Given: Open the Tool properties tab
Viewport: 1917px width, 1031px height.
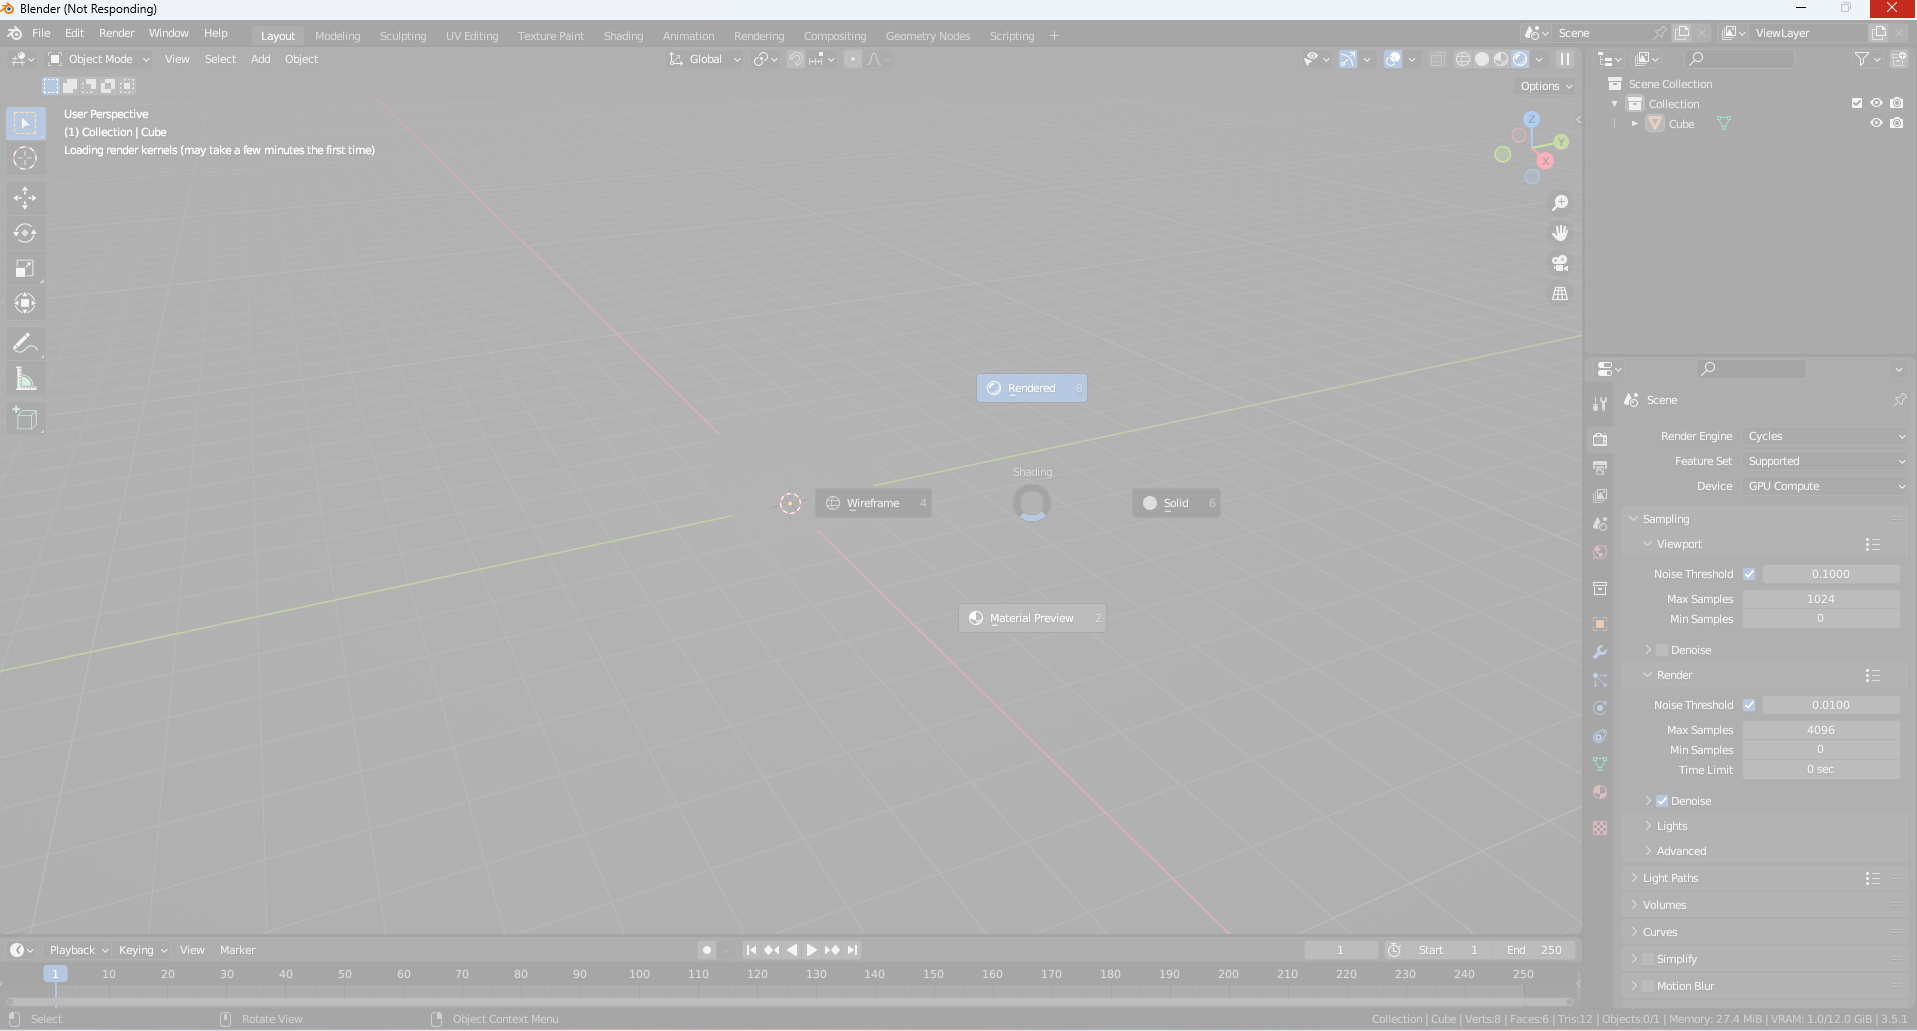Looking at the screenshot, I should [x=1600, y=403].
